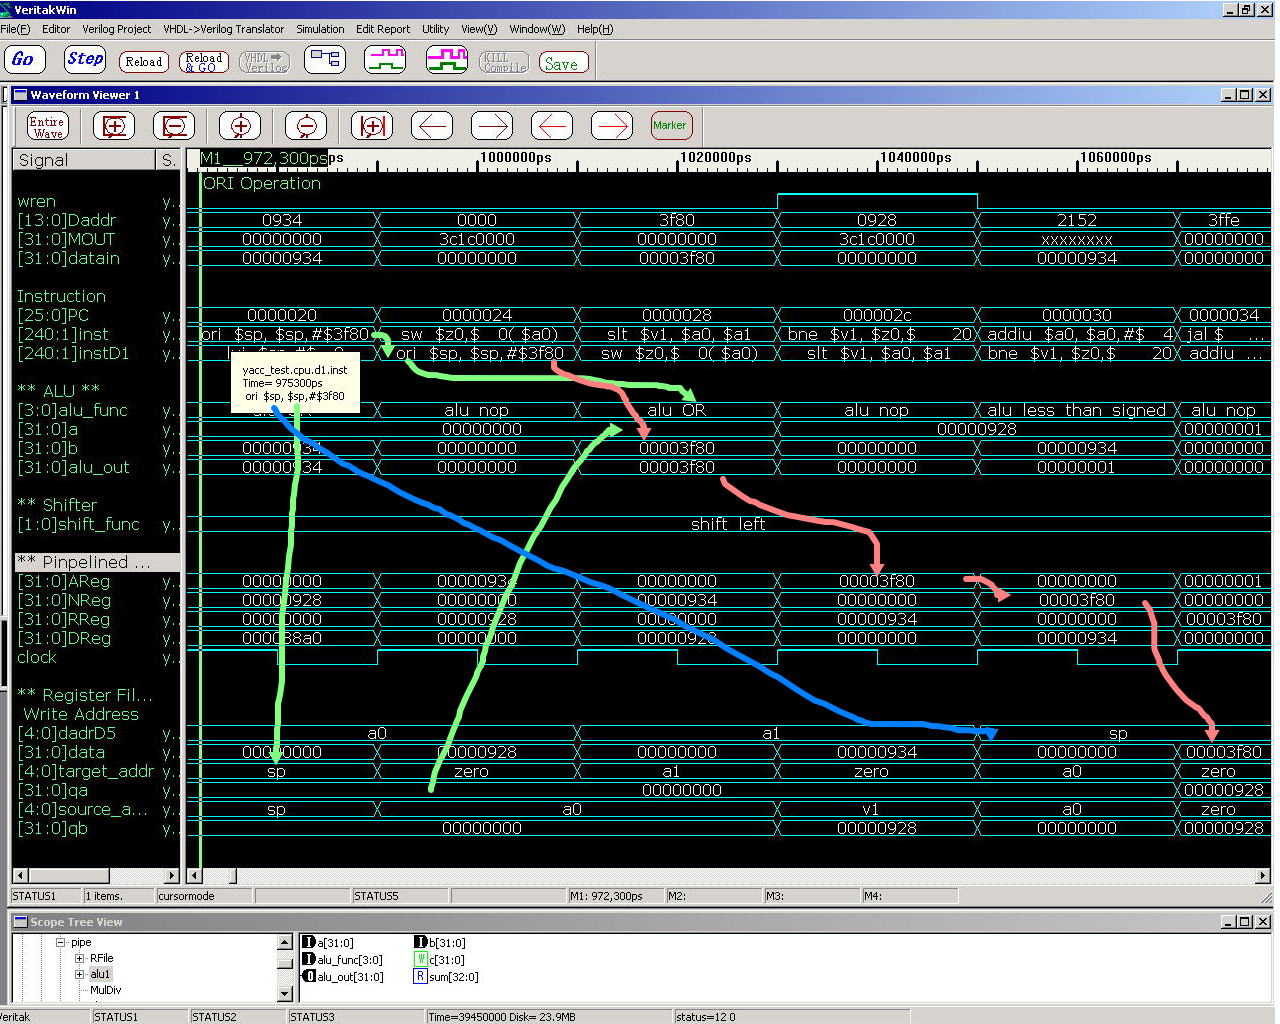The height and width of the screenshot is (1024, 1280).
Task: Click the Reload & GO button
Action: point(204,62)
